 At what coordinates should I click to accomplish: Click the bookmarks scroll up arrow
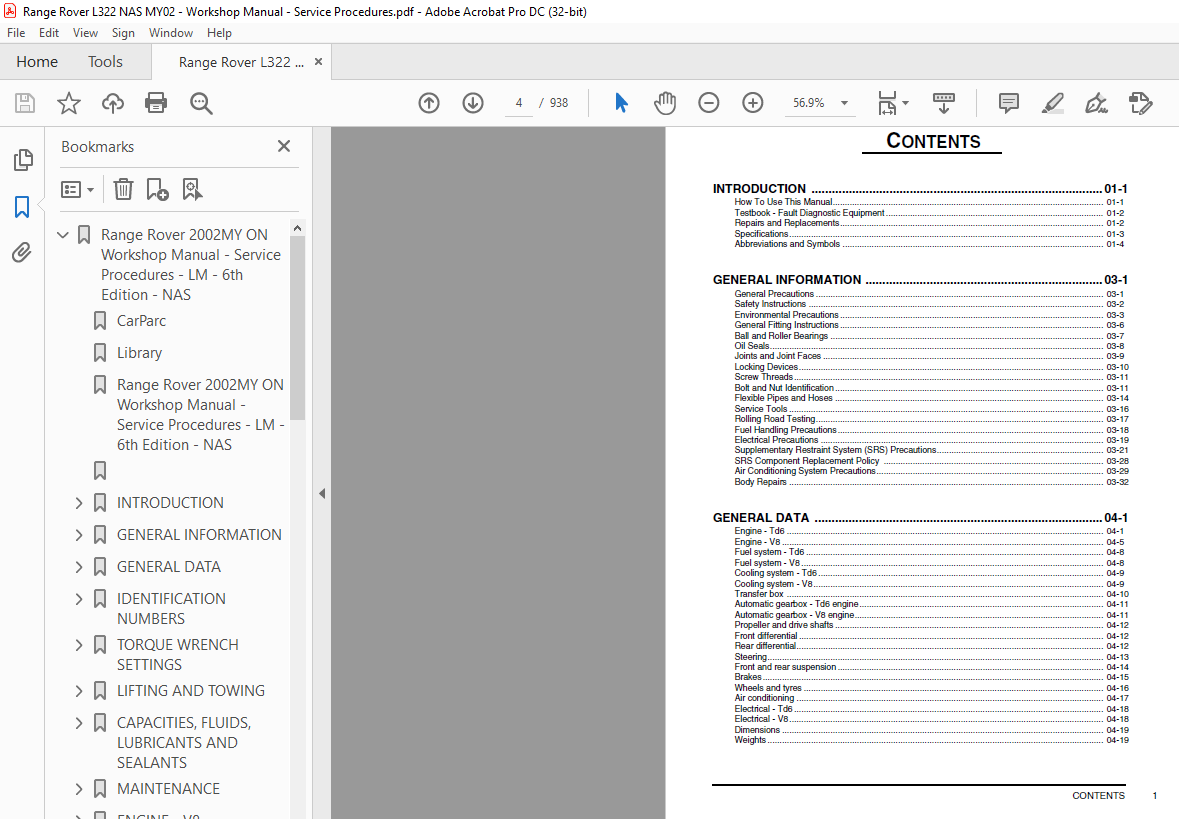pyautogui.click(x=297, y=228)
